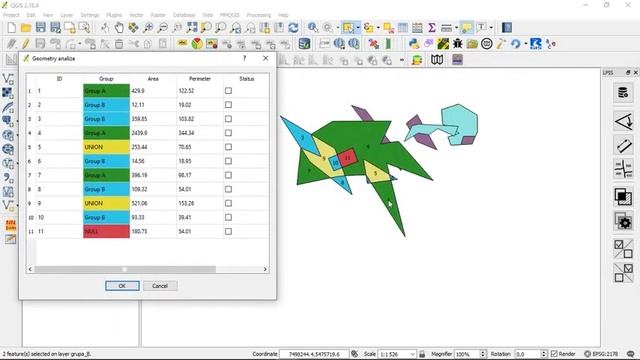The width and height of the screenshot is (640, 360).
Task: Click the gear settings icon in the right panel
Action: [x=623, y=221]
